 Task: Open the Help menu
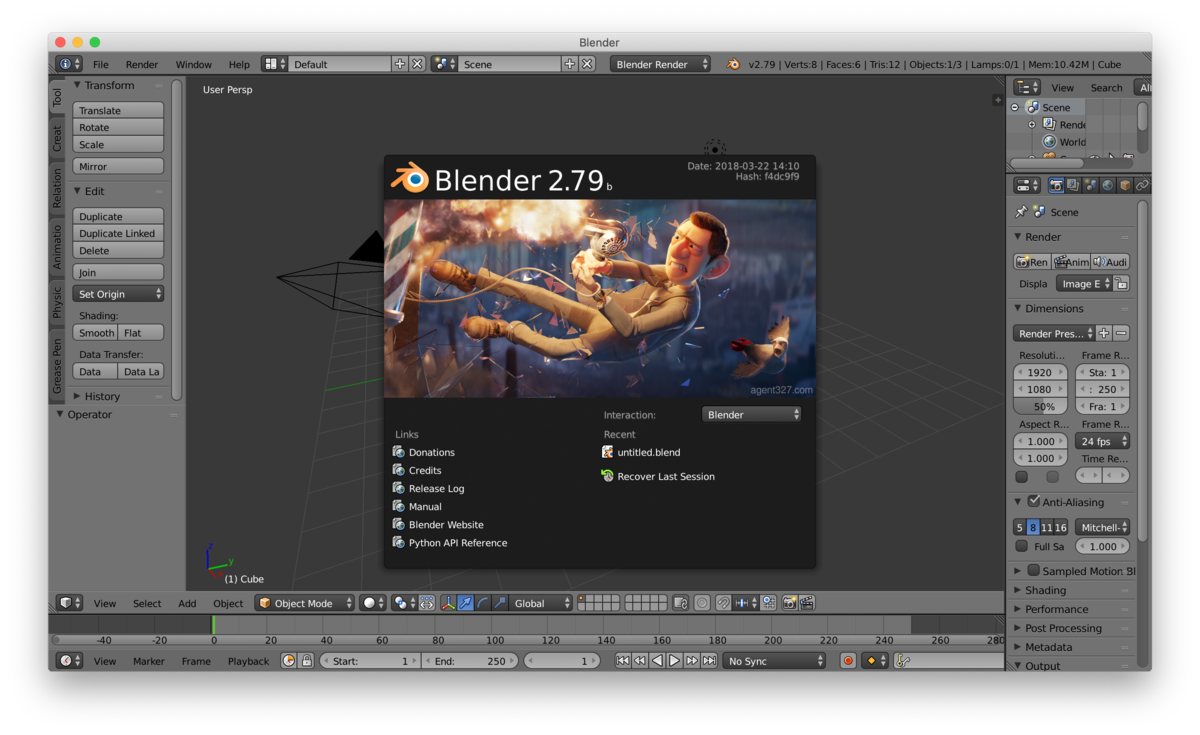pos(239,64)
